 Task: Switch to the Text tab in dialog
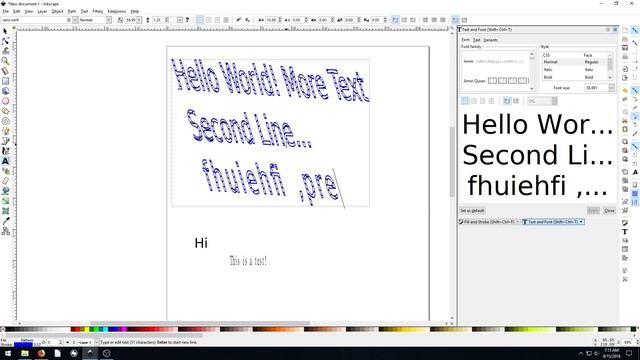tap(476, 40)
